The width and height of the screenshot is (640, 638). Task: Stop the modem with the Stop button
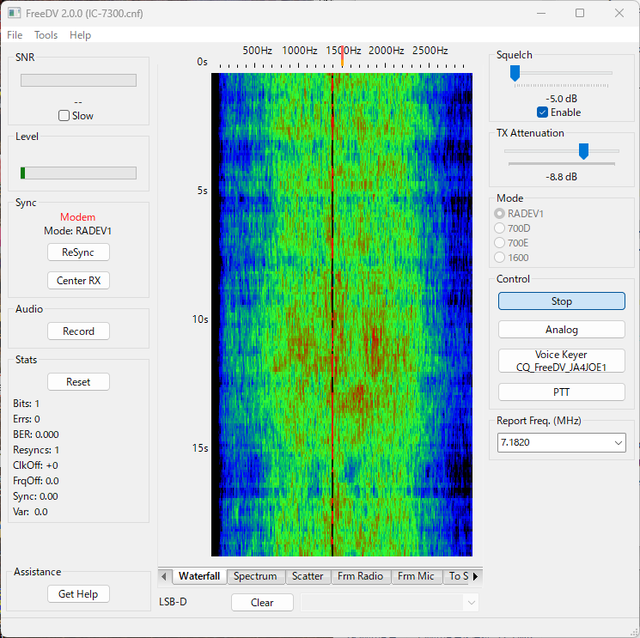[561, 301]
